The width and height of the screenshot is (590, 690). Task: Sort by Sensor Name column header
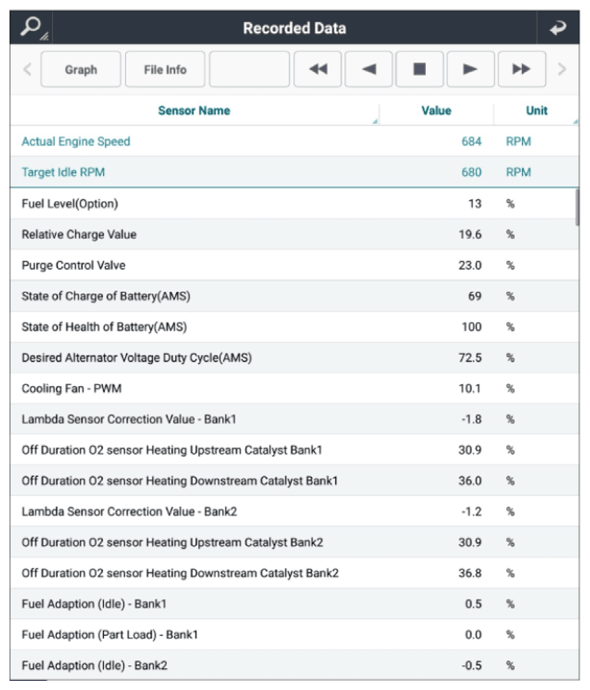point(194,110)
